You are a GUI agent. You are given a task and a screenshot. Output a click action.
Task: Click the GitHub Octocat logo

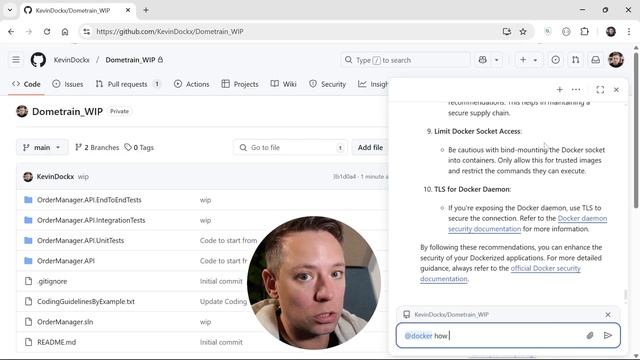(38, 60)
